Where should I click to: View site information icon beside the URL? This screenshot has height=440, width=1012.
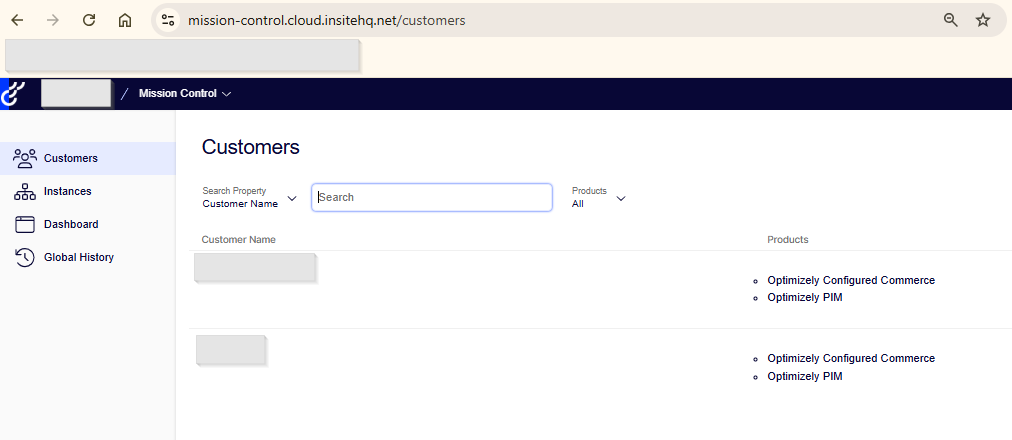168,20
